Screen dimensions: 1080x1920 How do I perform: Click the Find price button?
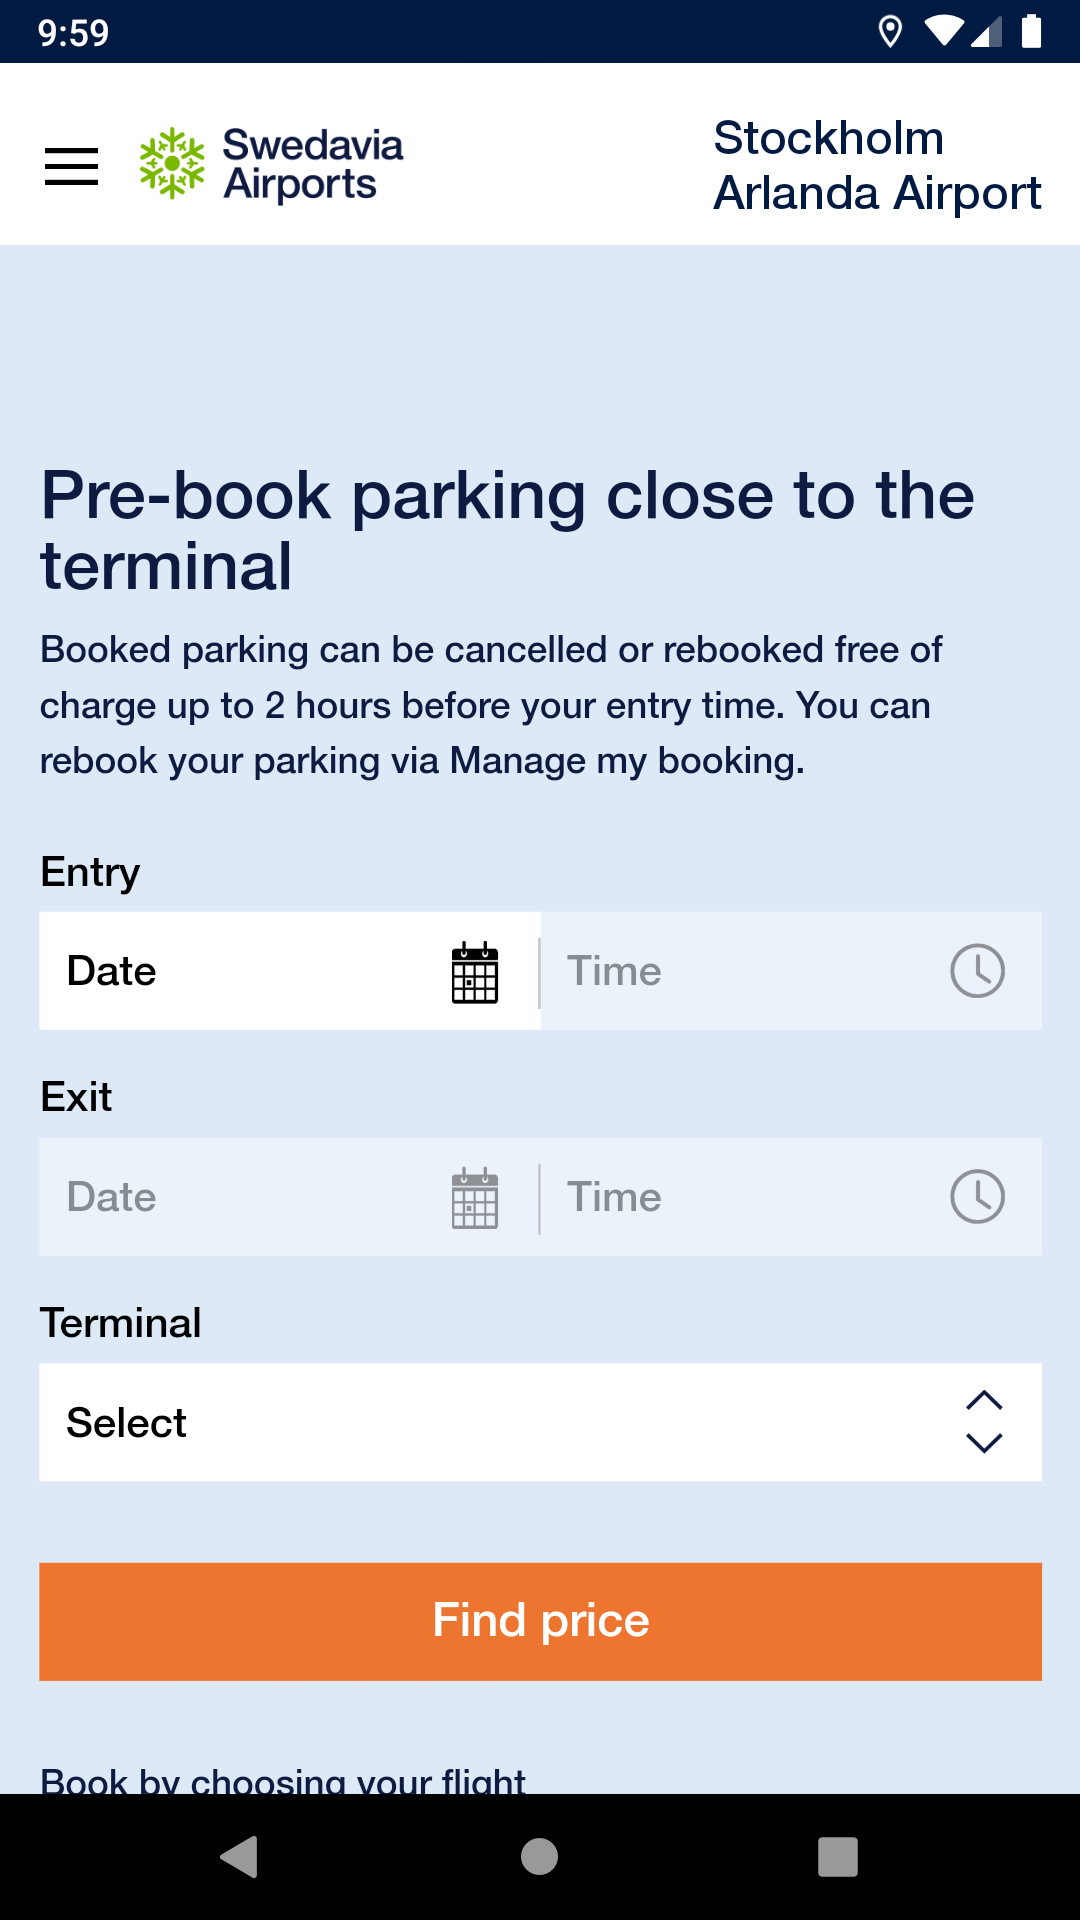pos(540,1621)
